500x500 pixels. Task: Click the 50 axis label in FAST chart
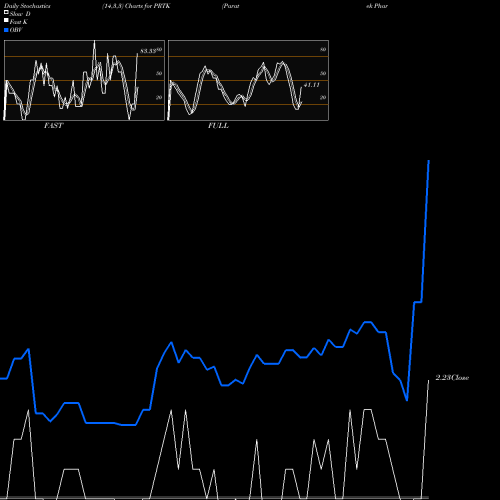click(159, 73)
